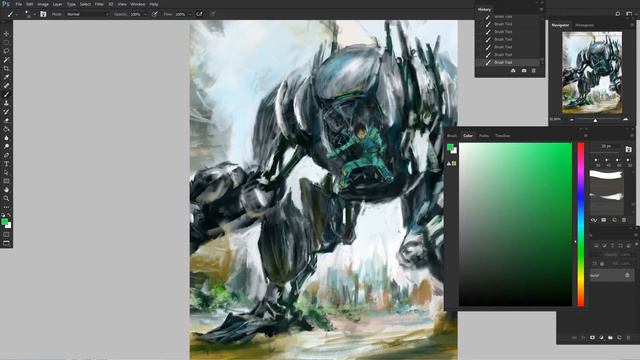Open the workspace switcher
Viewport: 640px width, 360px height.
click(x=629, y=14)
